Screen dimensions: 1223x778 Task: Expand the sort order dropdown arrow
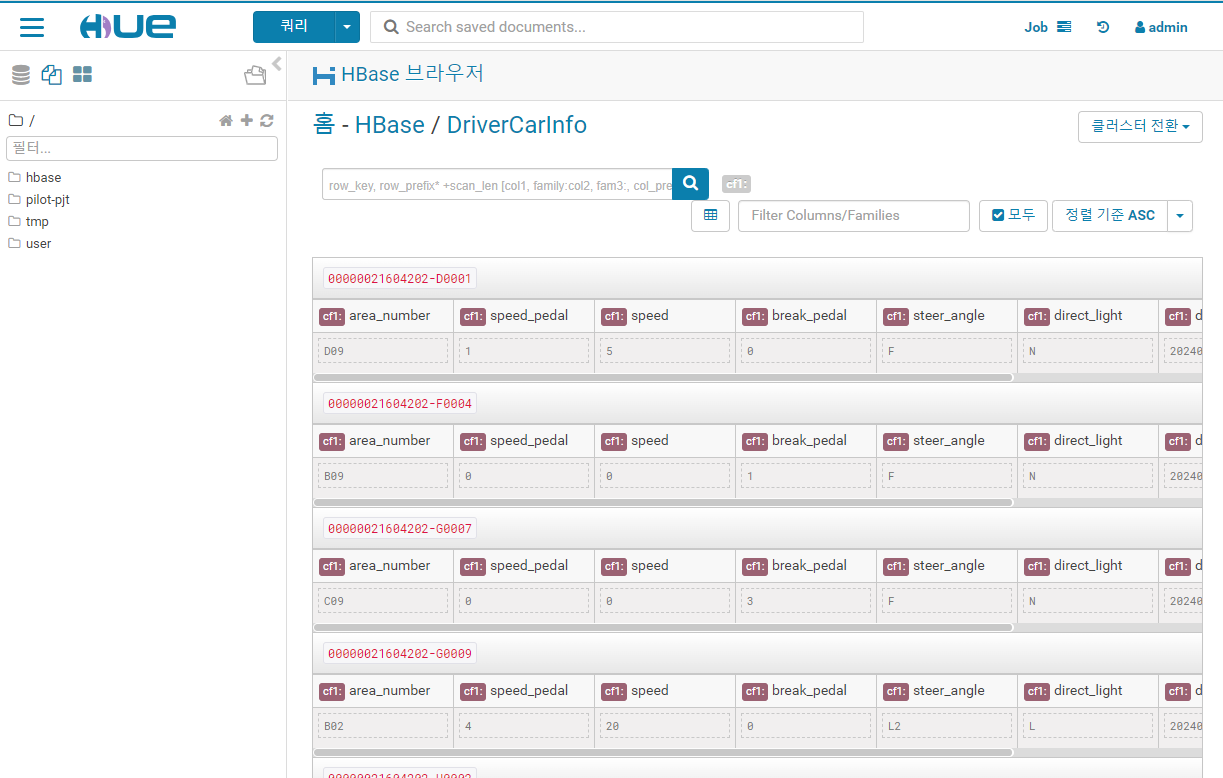pos(1180,215)
